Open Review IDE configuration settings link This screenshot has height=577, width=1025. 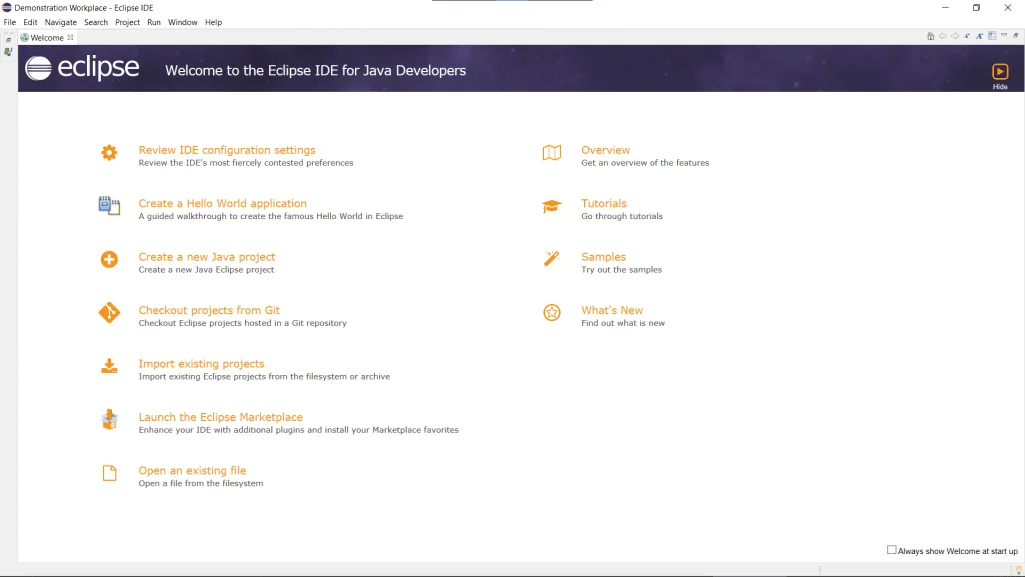227,150
